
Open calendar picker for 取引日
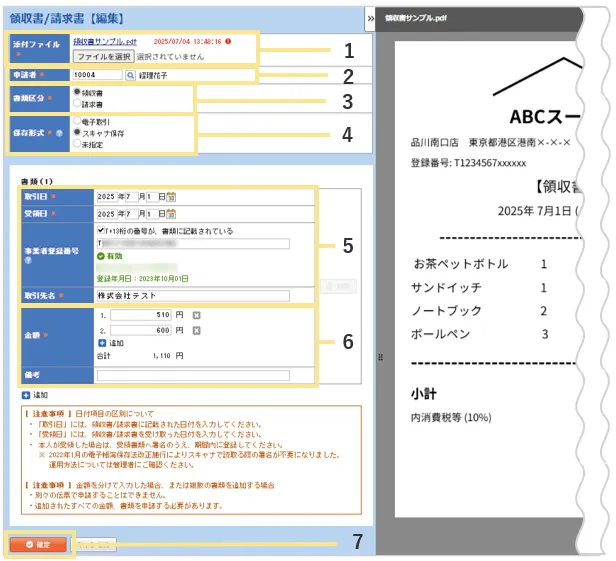point(172,197)
